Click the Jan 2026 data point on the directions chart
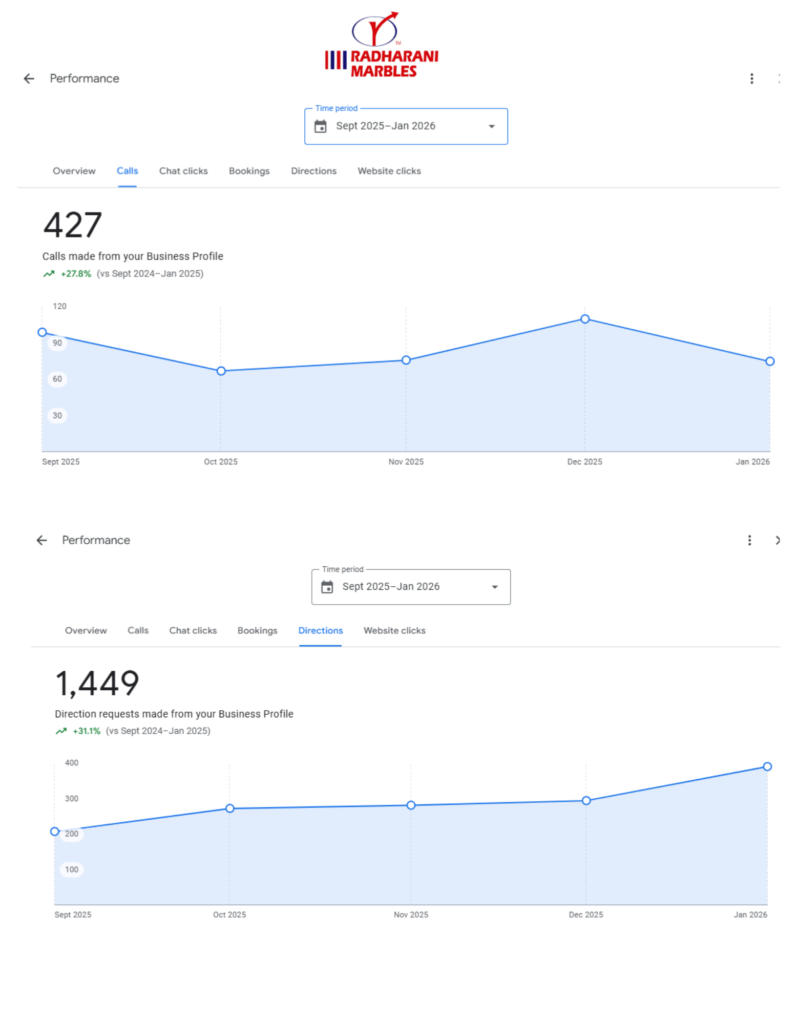Viewport: 797px width, 1024px height. click(x=768, y=767)
